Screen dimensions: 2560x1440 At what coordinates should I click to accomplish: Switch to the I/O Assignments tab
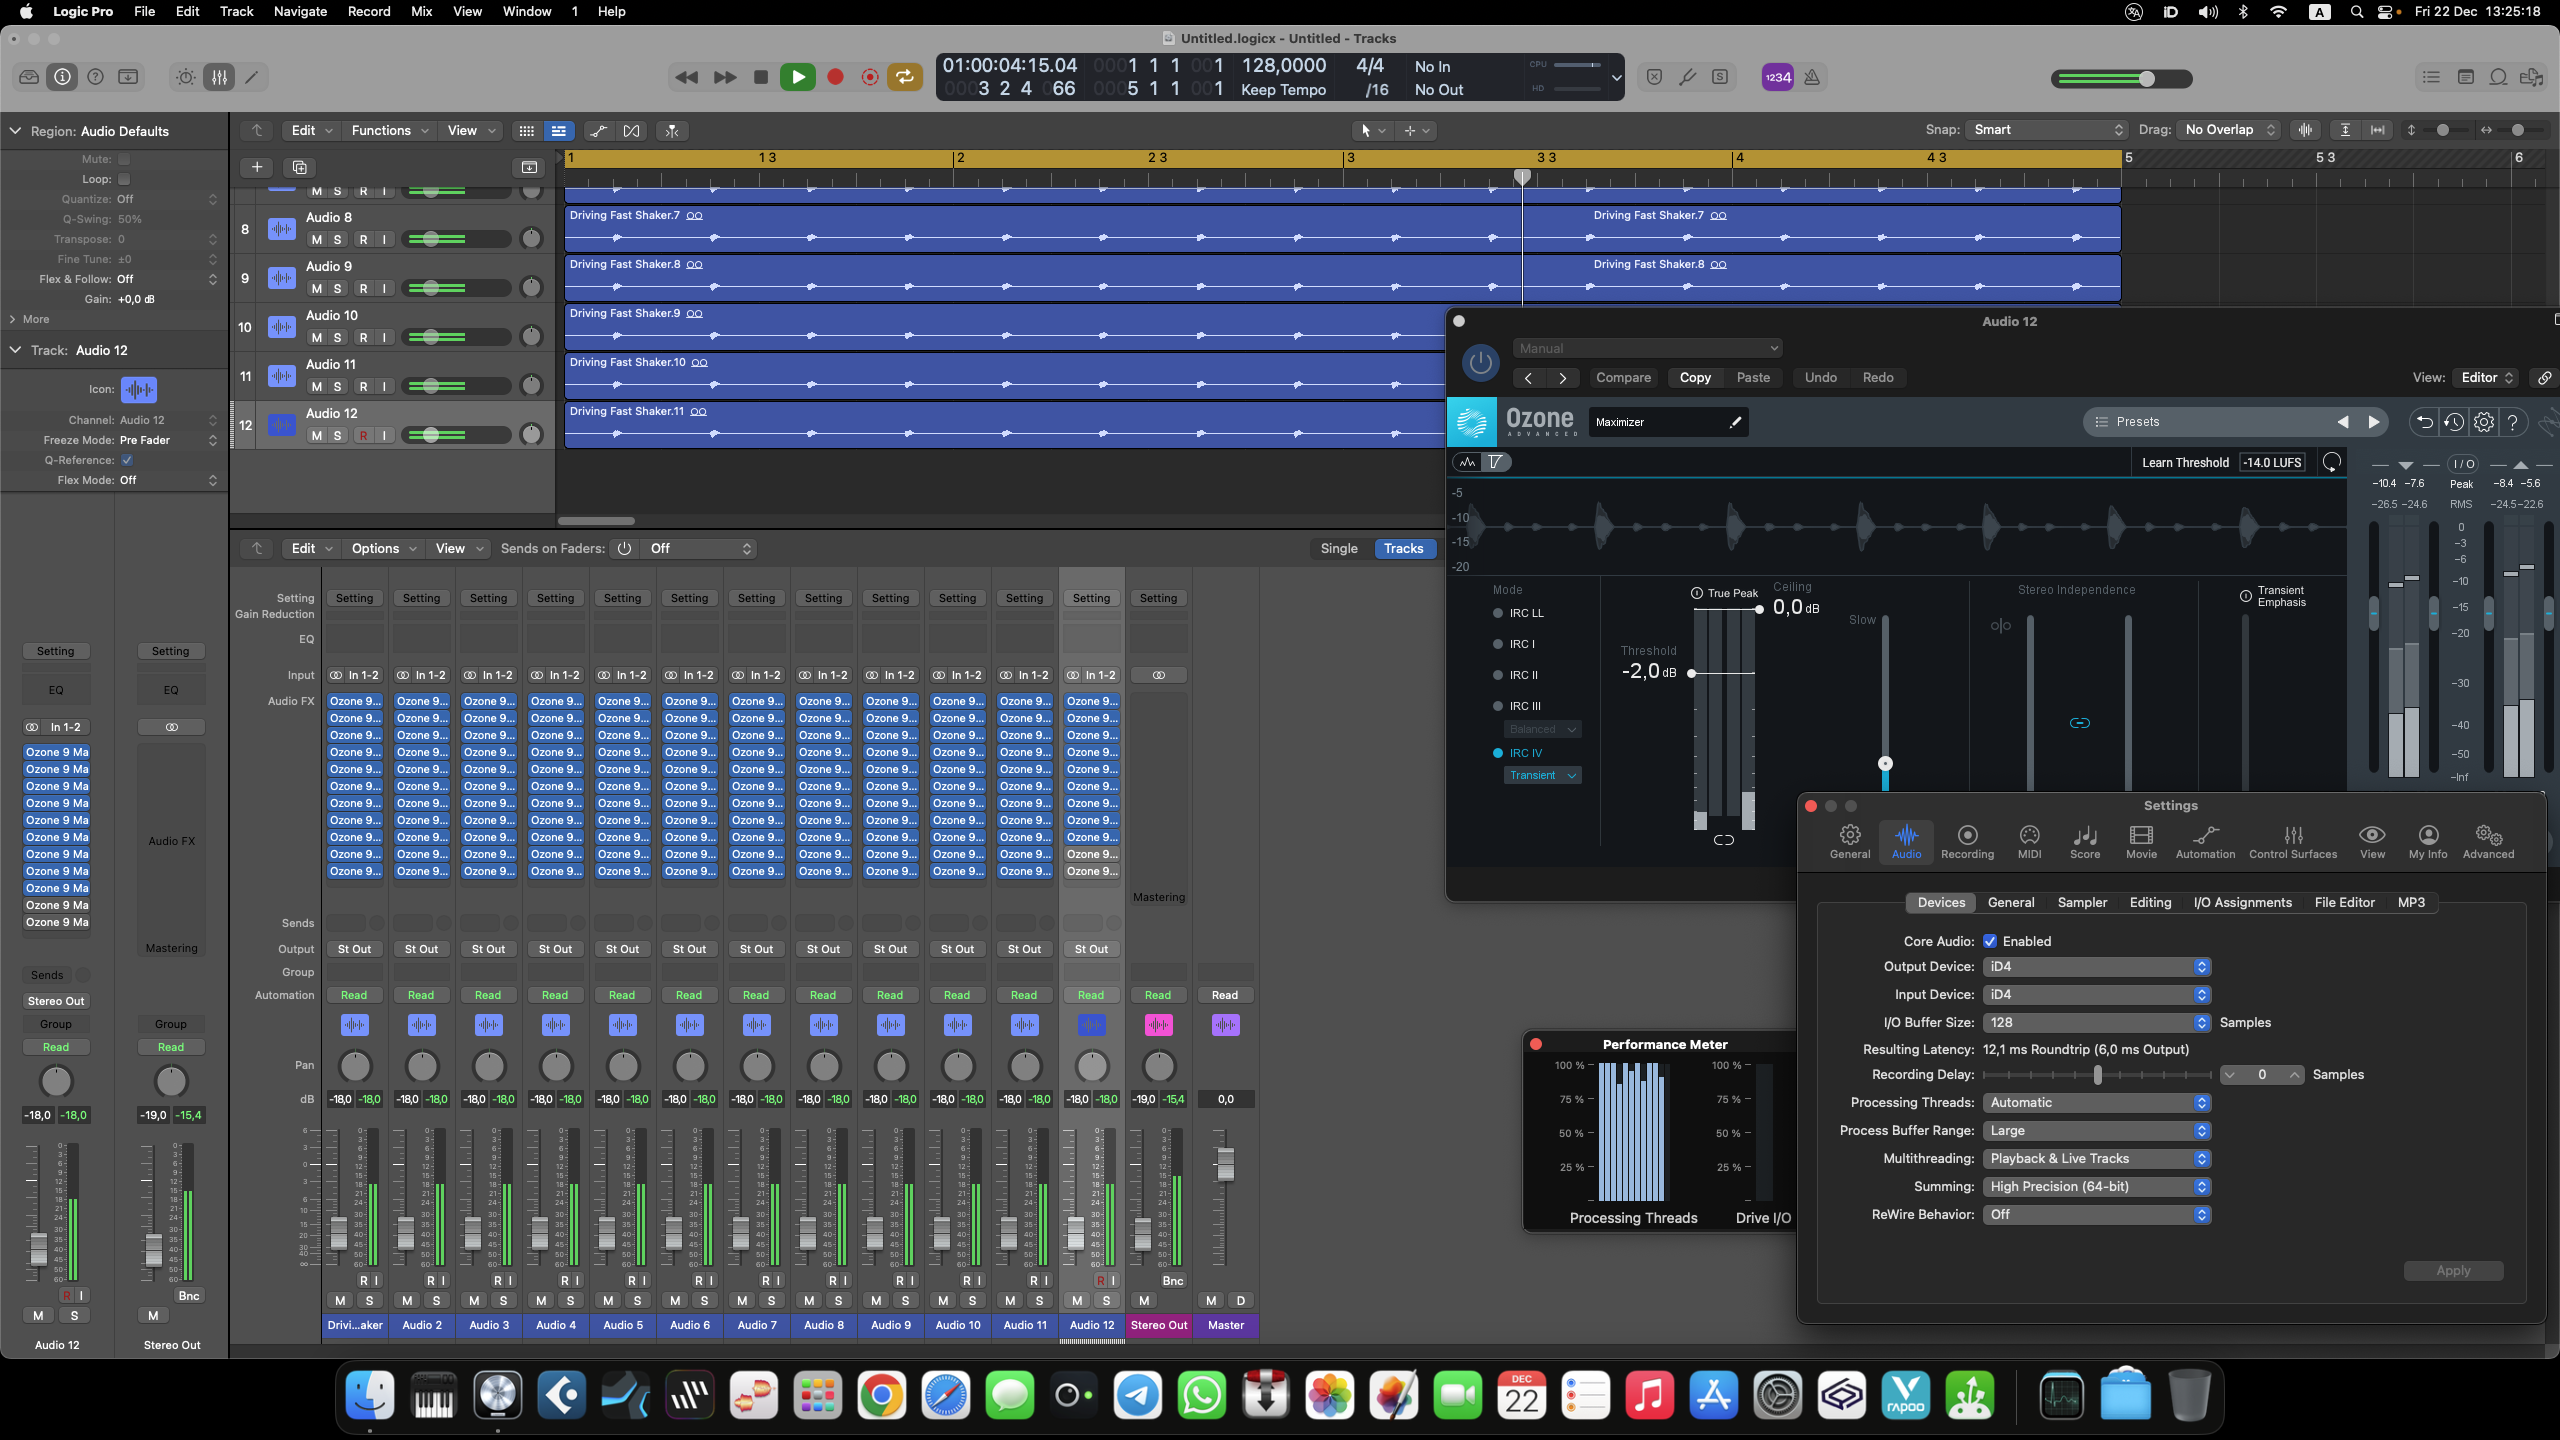coord(2242,902)
